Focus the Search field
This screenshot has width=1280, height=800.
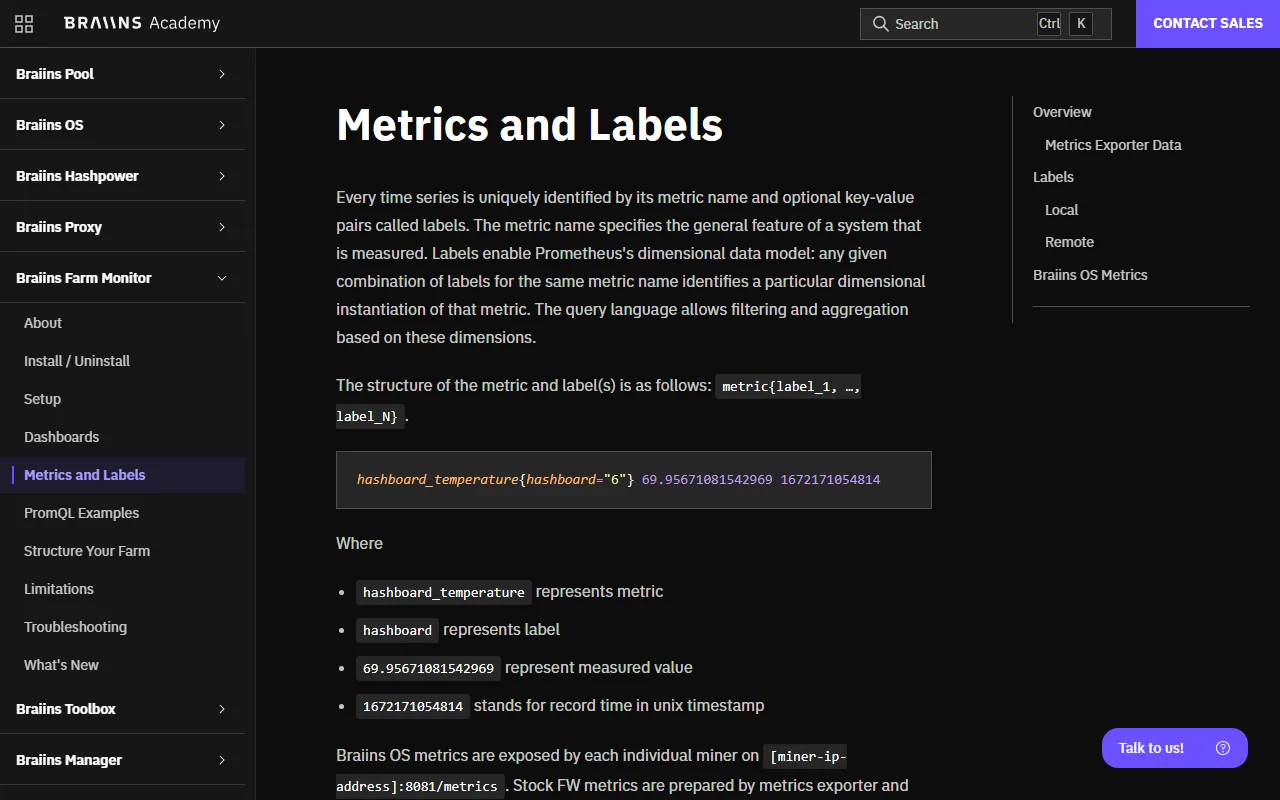[986, 24]
